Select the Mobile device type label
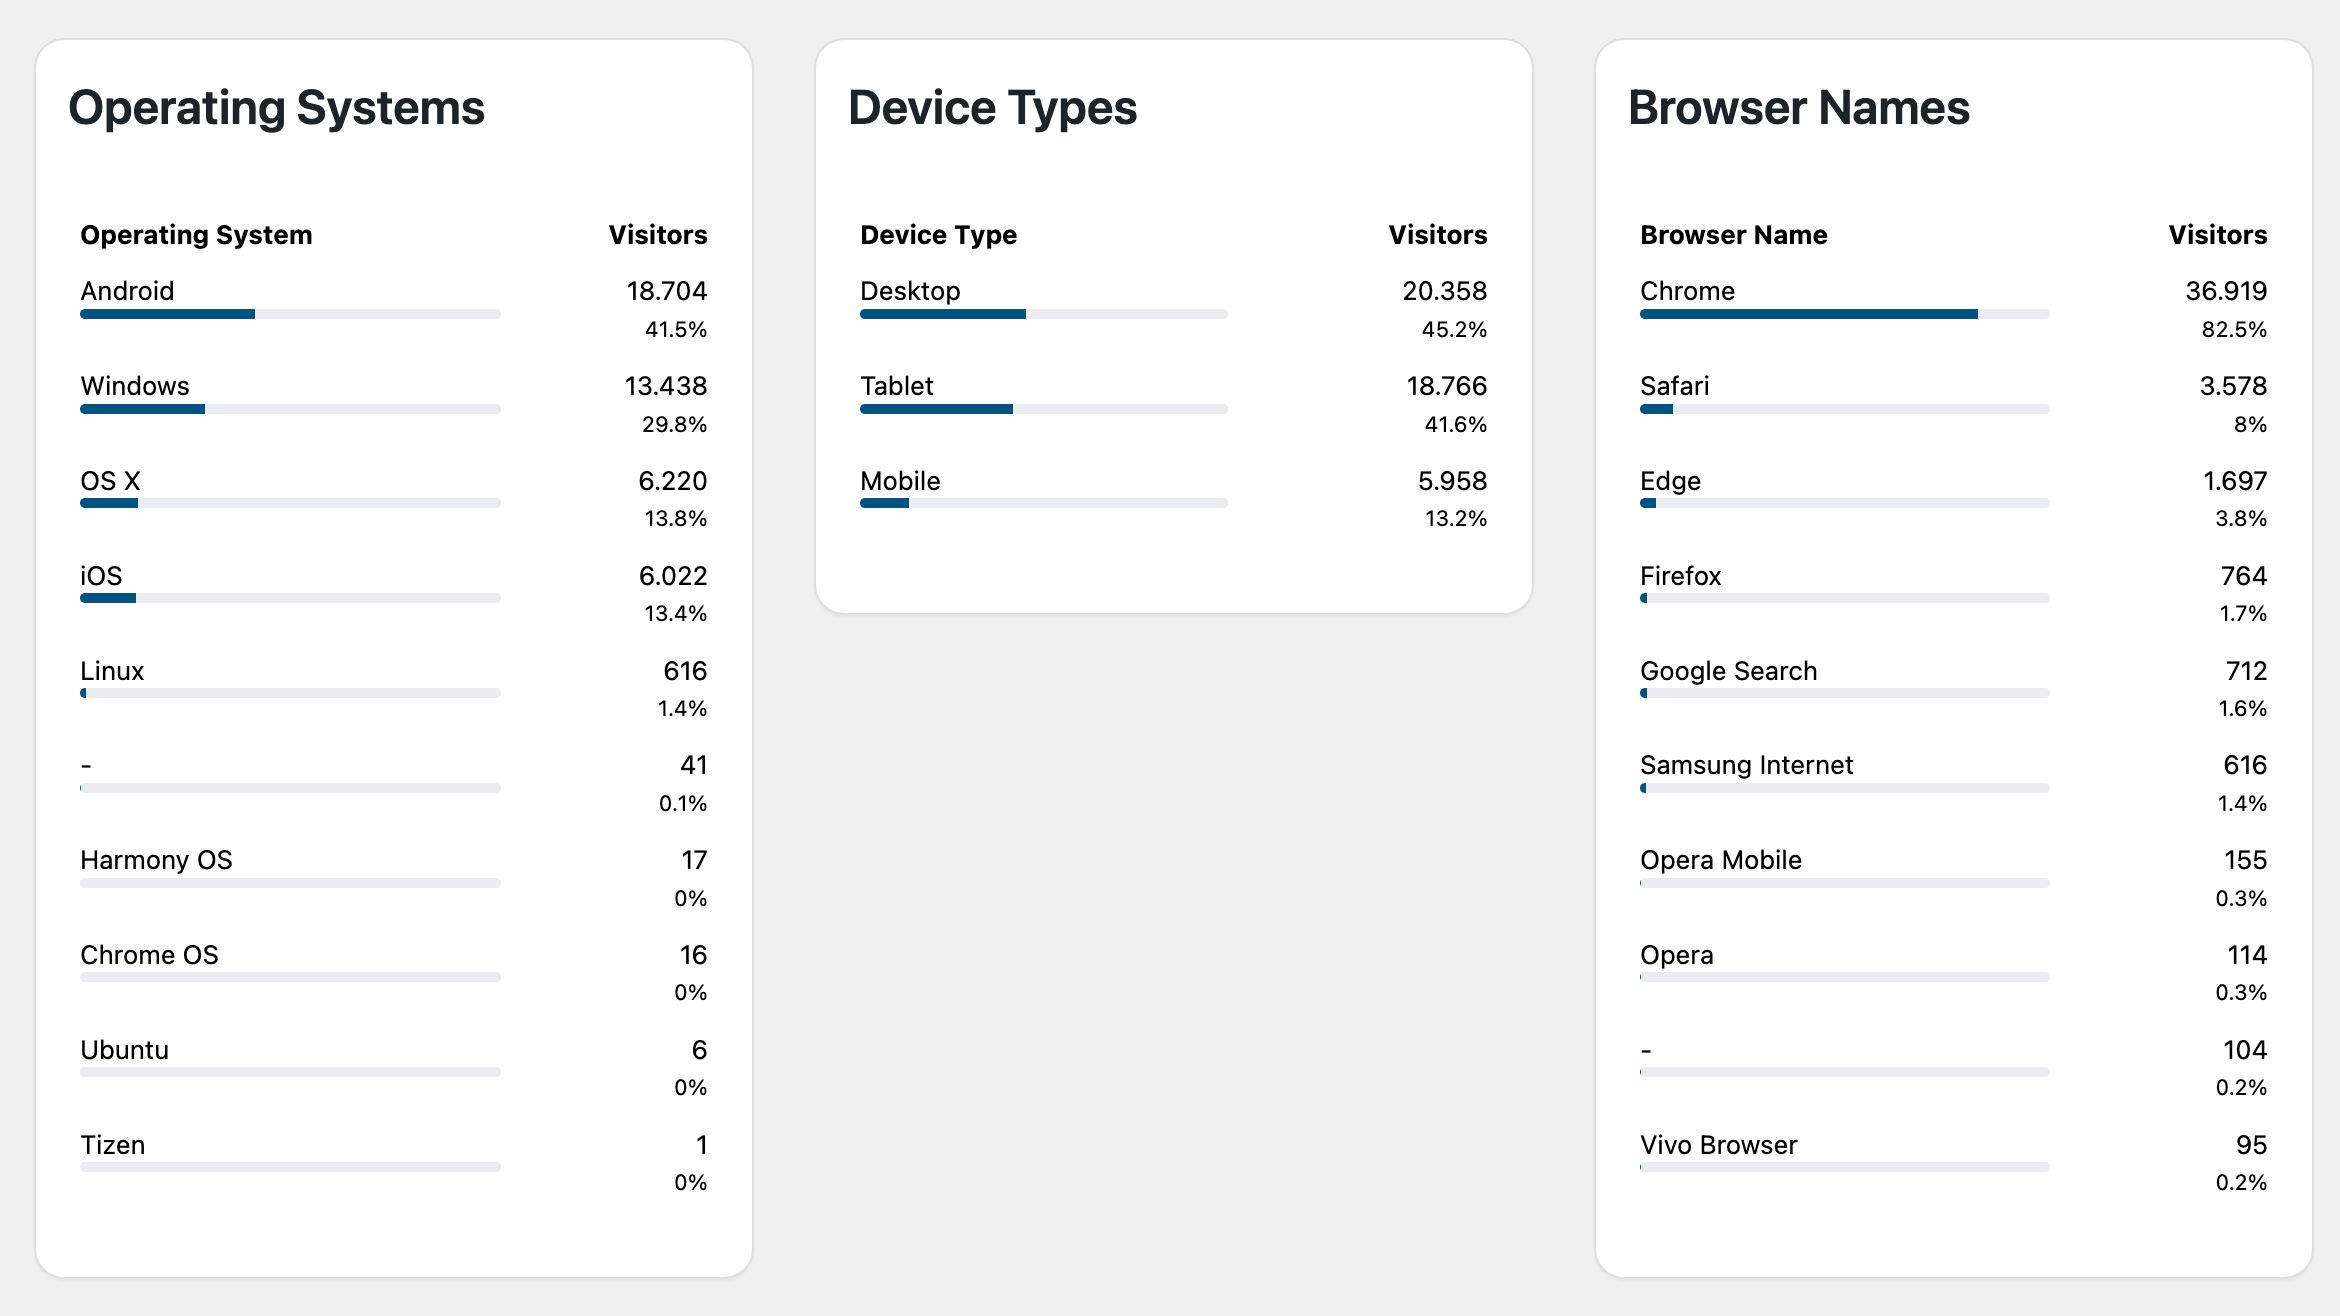 pyautogui.click(x=900, y=481)
